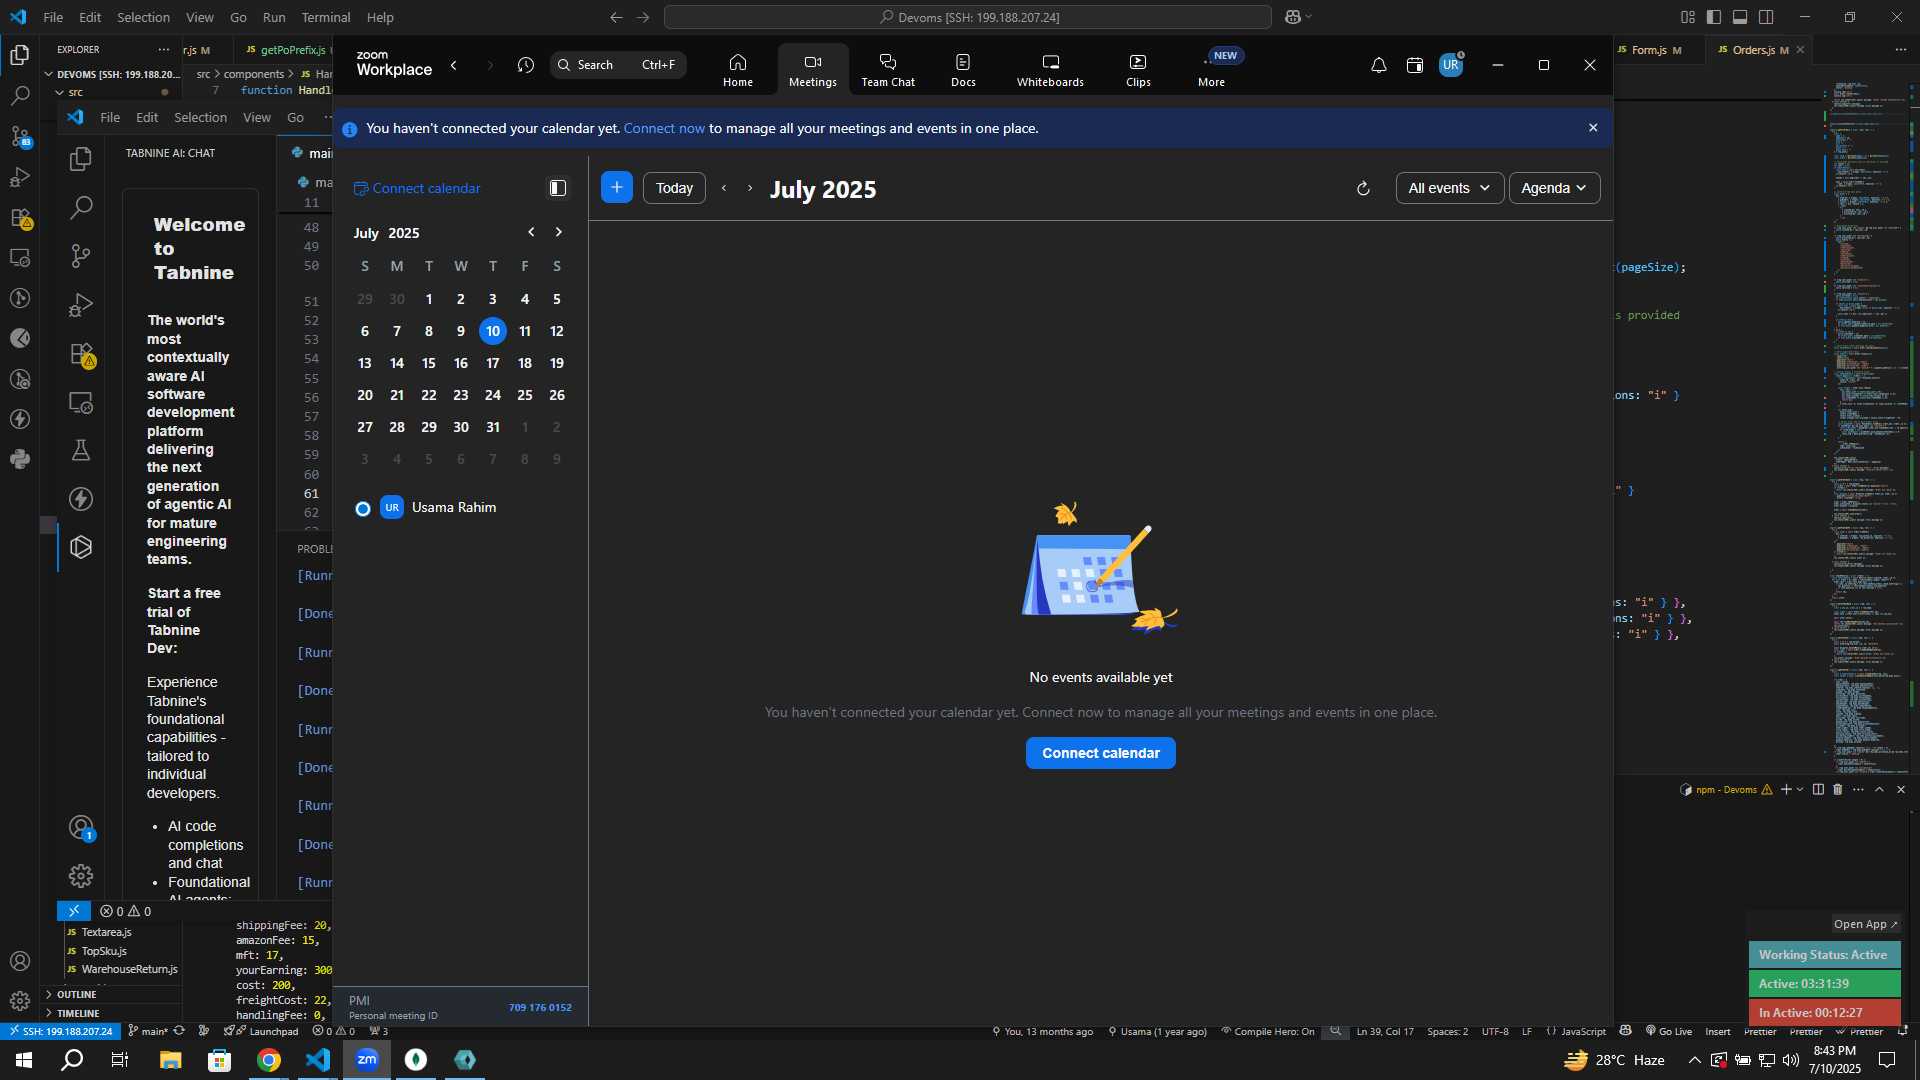Click the blue Connect calendar button
Image resolution: width=1920 pixels, height=1080 pixels.
click(1101, 753)
